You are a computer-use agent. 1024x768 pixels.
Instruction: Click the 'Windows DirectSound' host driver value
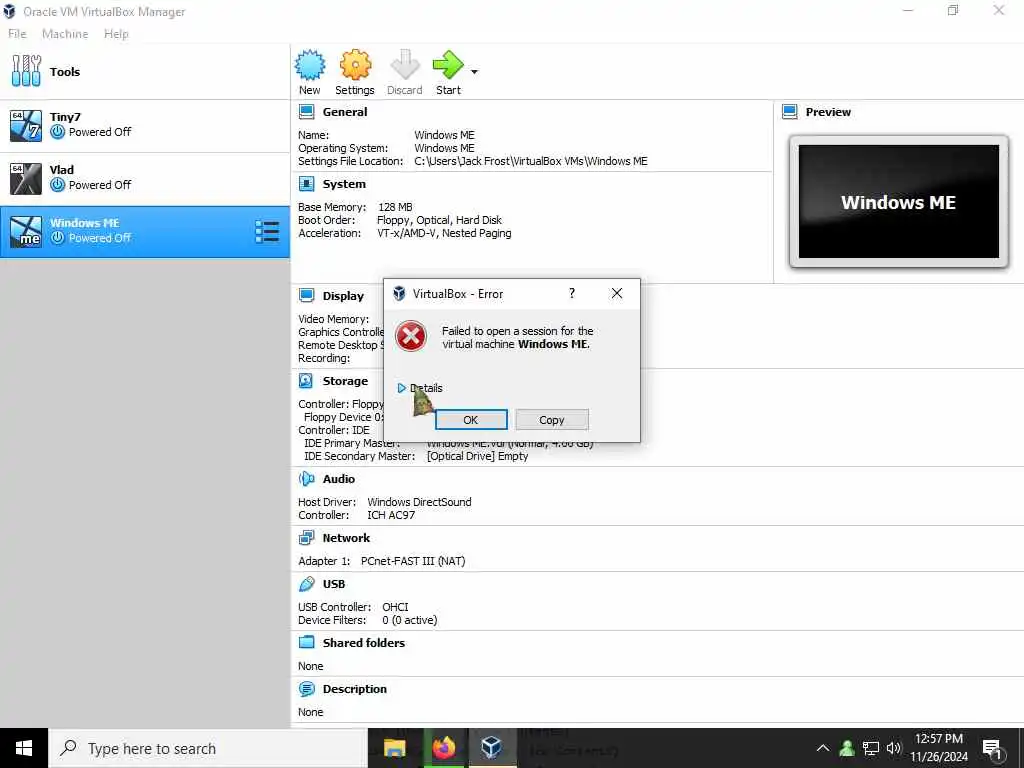tap(419, 502)
